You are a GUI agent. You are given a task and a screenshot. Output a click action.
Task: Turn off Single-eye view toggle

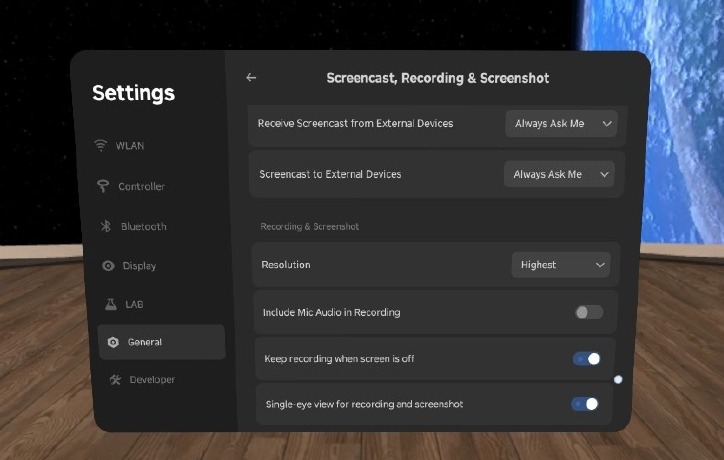click(585, 404)
